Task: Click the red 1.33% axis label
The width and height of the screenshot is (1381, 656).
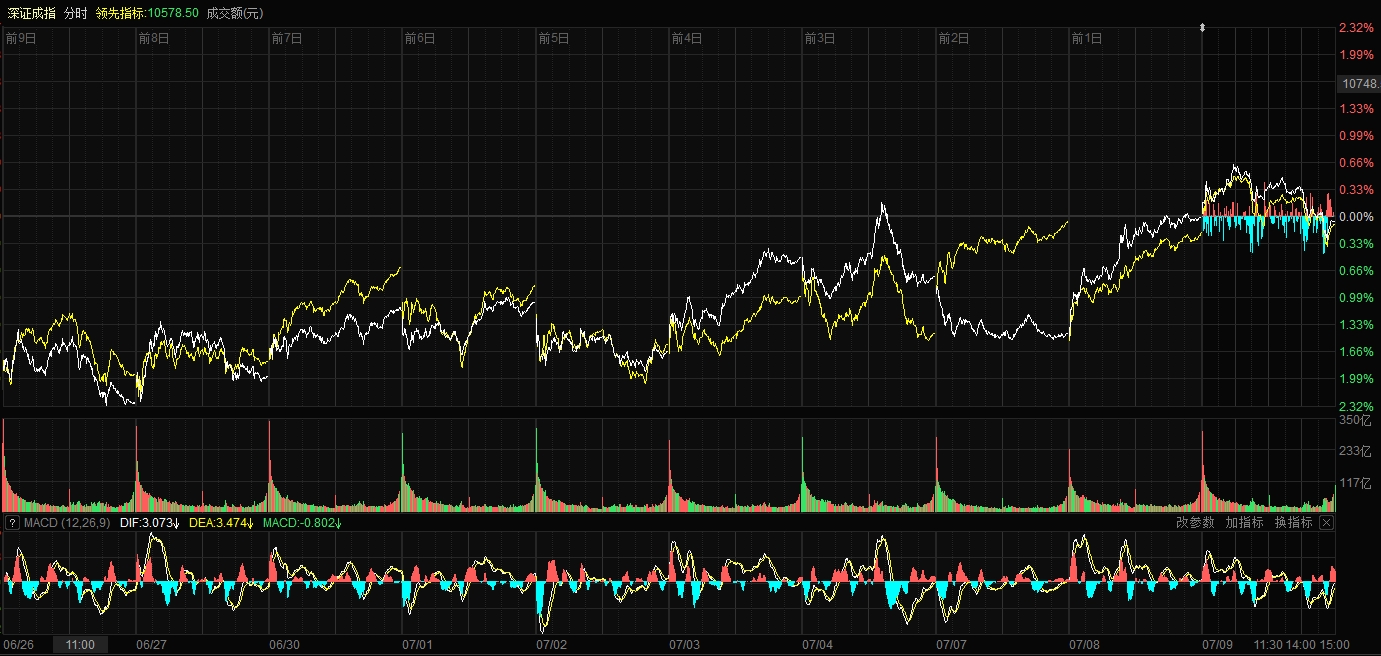Action: 1356,108
